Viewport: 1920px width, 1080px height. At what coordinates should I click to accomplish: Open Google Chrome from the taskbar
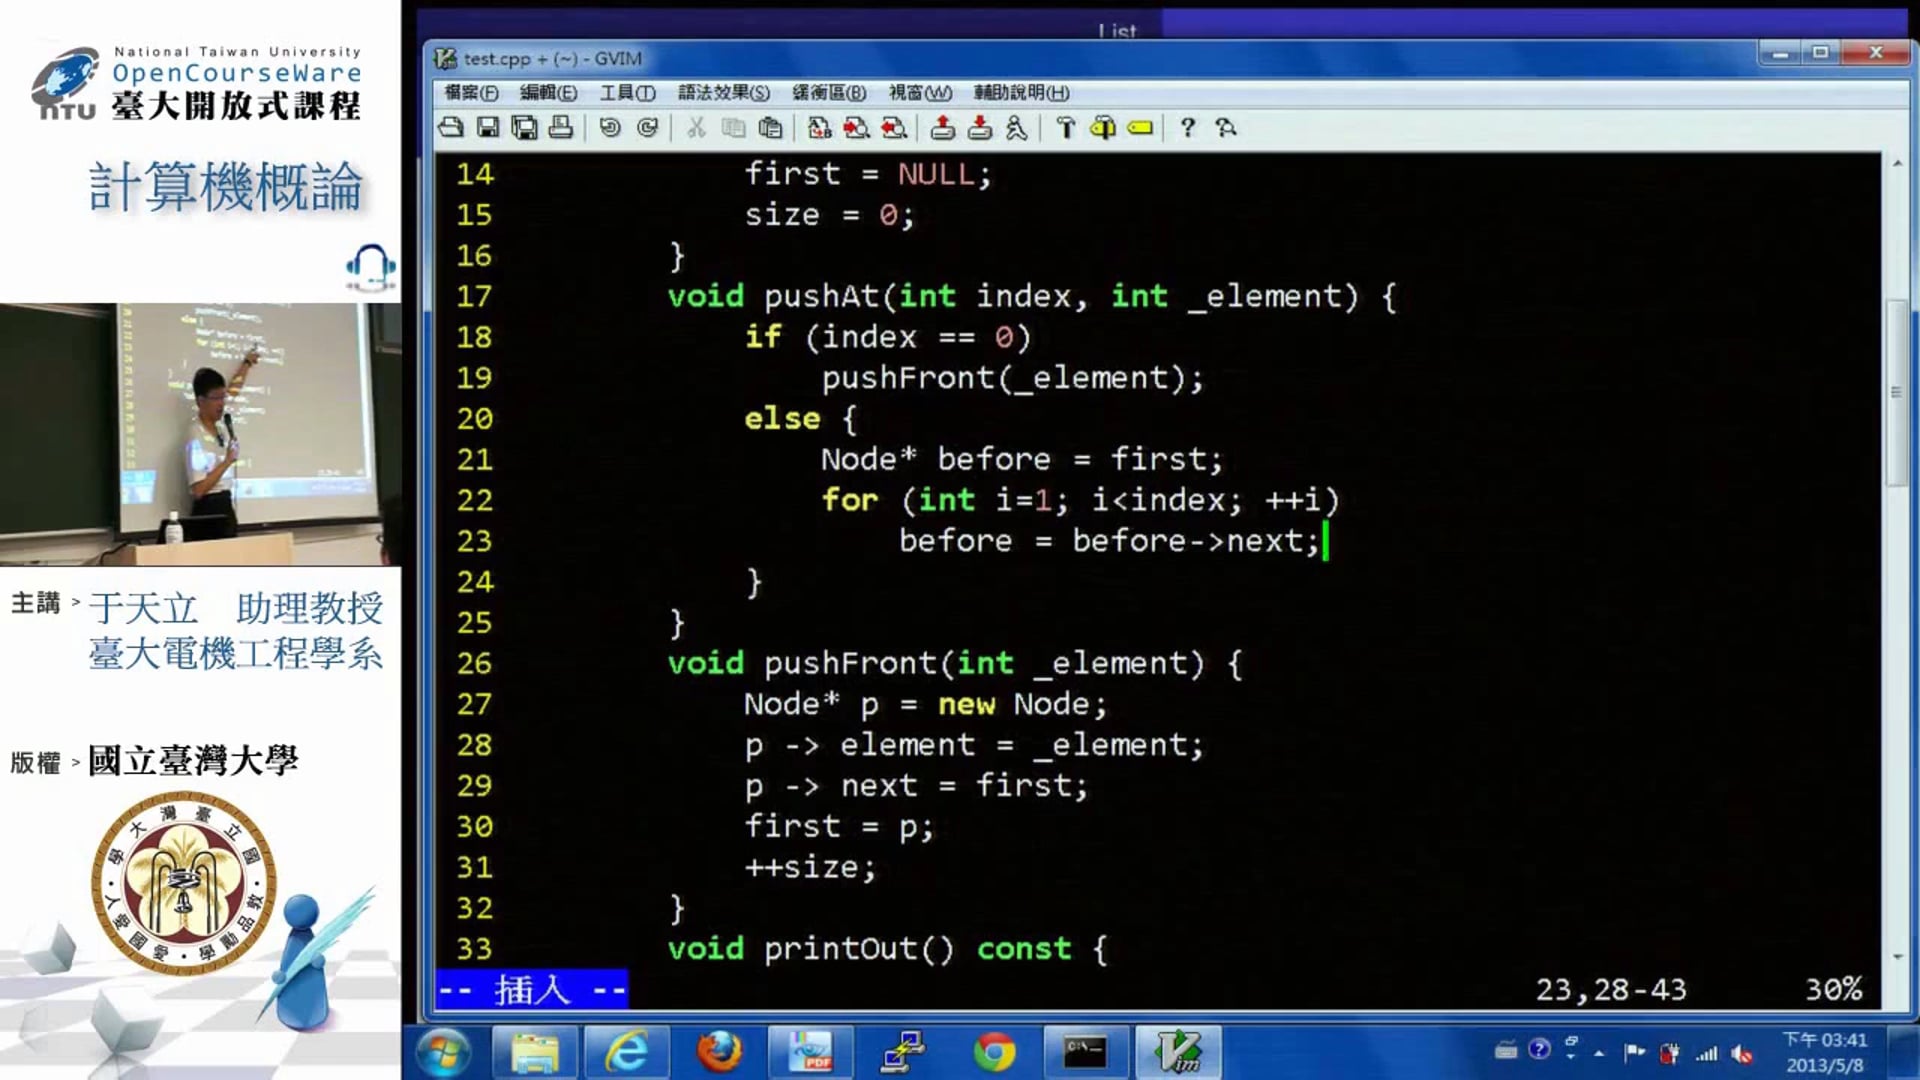(994, 1052)
